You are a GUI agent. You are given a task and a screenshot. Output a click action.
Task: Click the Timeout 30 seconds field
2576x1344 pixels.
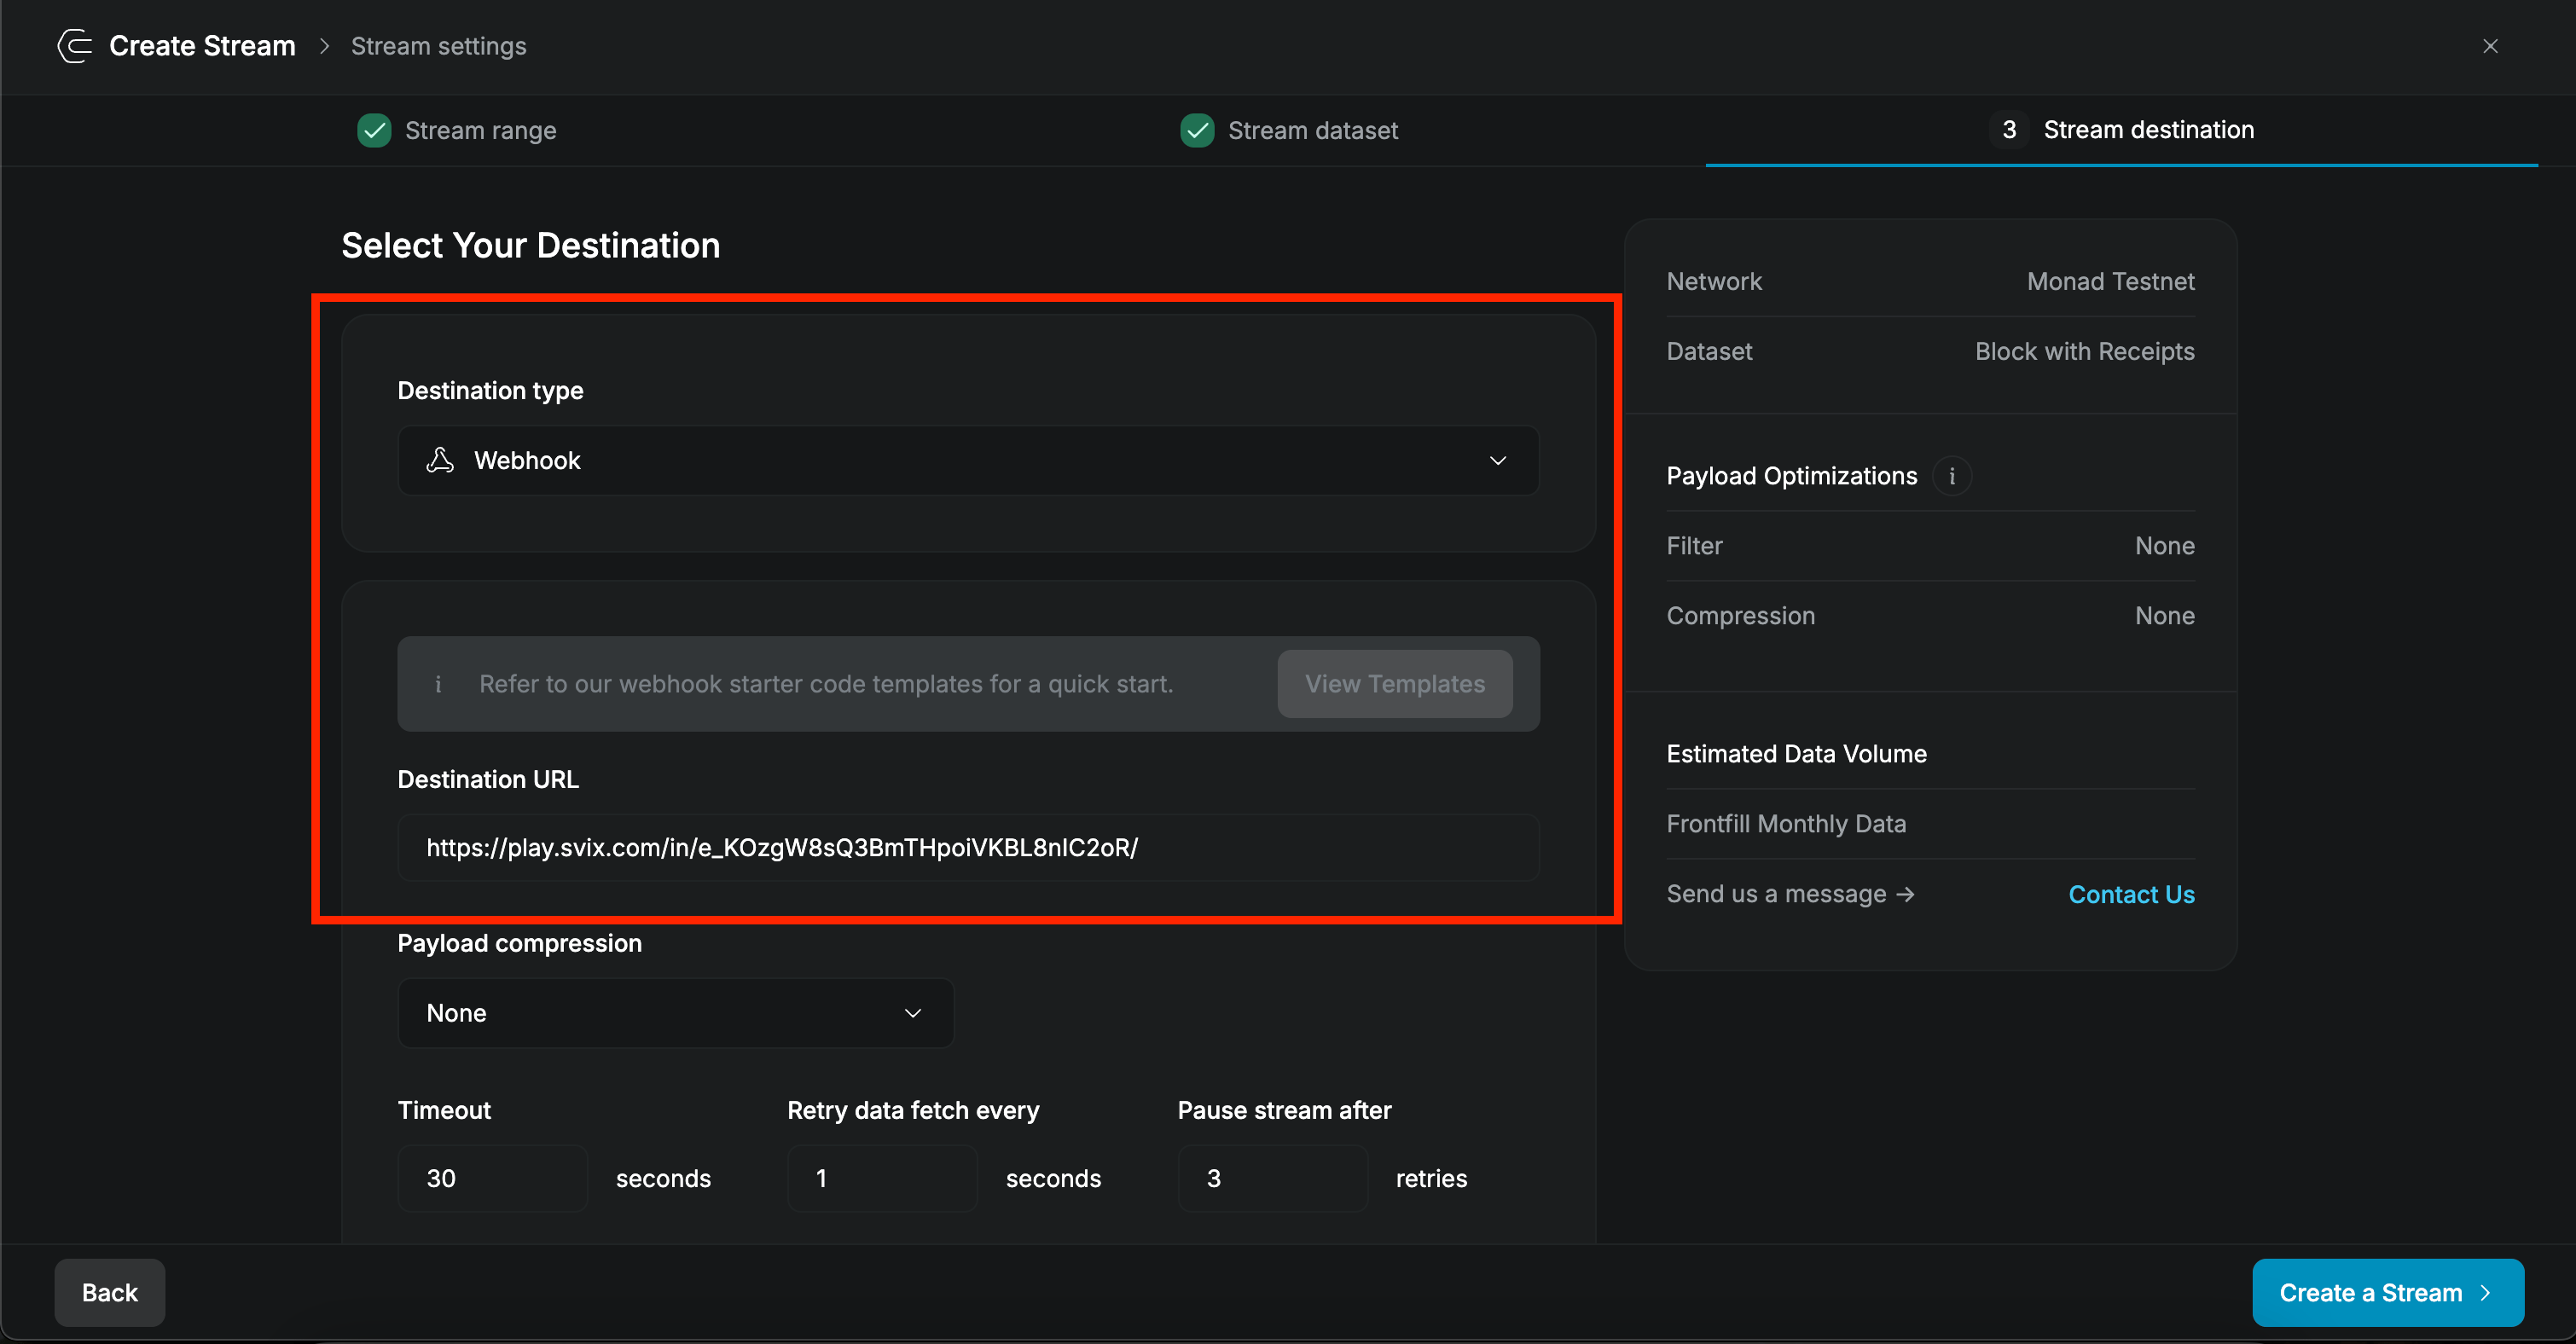tap(492, 1178)
